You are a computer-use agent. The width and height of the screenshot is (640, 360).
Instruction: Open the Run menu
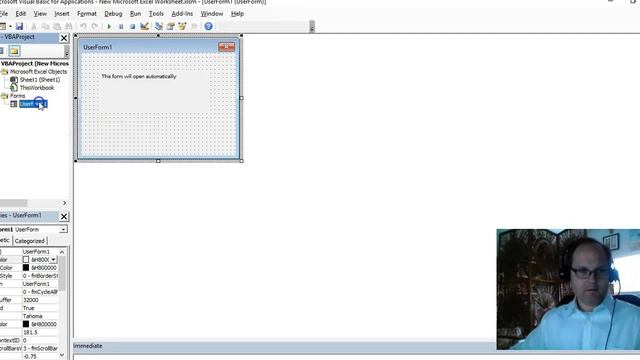135,13
